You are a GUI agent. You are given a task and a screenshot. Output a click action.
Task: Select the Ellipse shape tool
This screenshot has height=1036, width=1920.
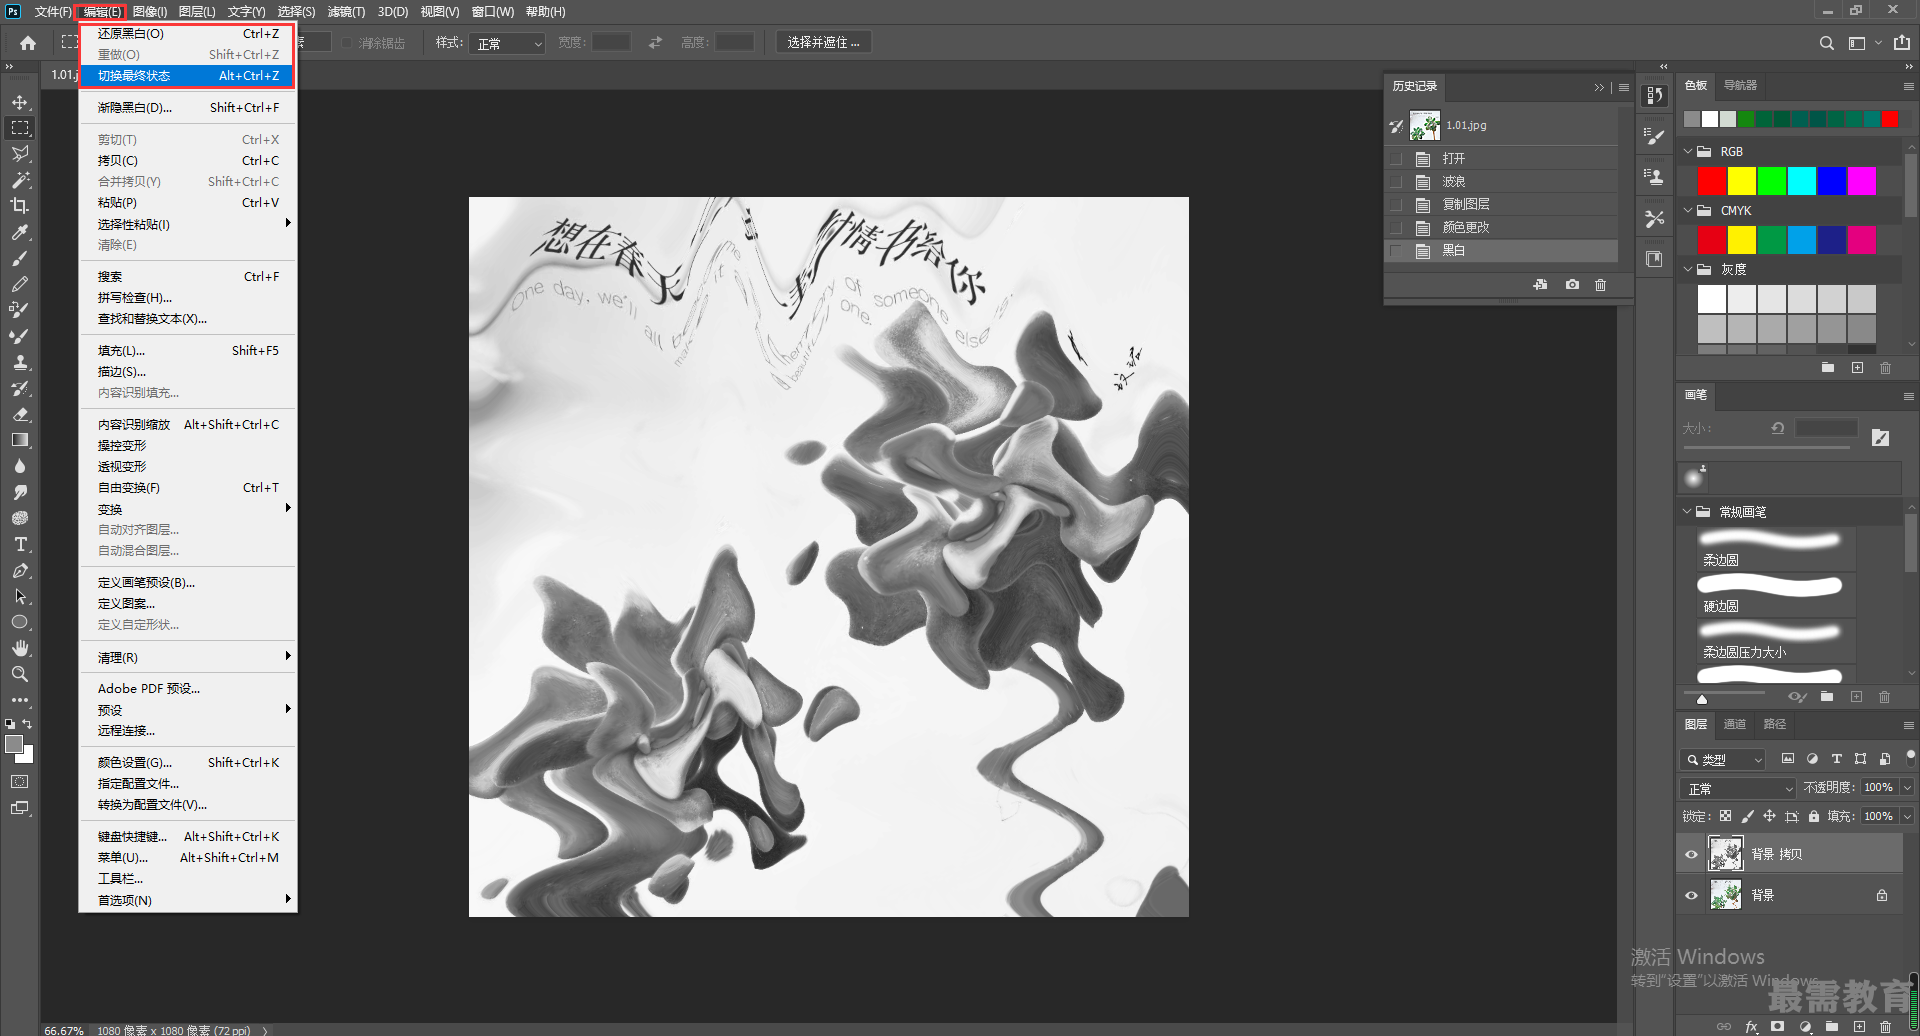click(20, 622)
